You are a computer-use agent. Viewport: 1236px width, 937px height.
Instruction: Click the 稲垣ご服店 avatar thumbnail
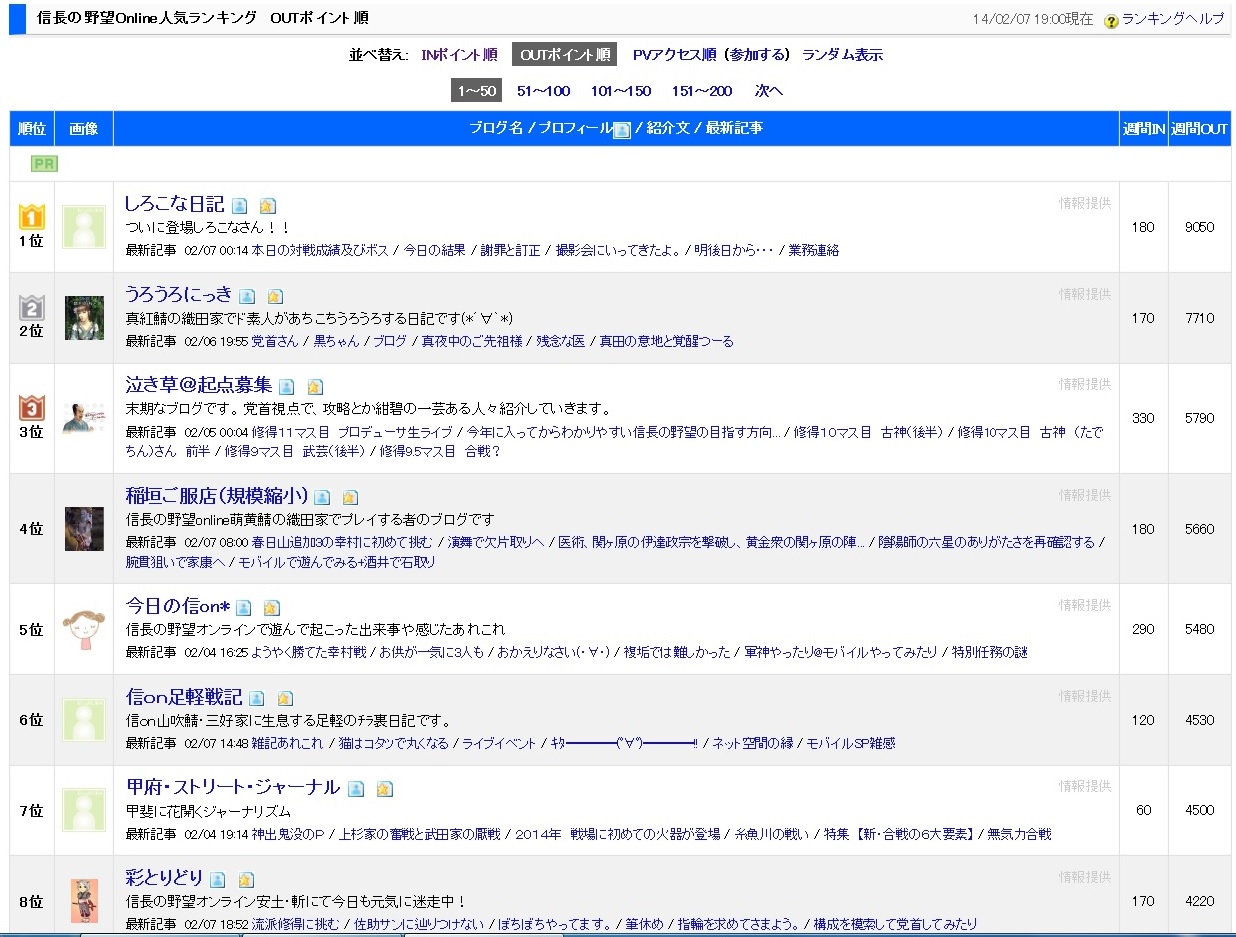coord(84,529)
